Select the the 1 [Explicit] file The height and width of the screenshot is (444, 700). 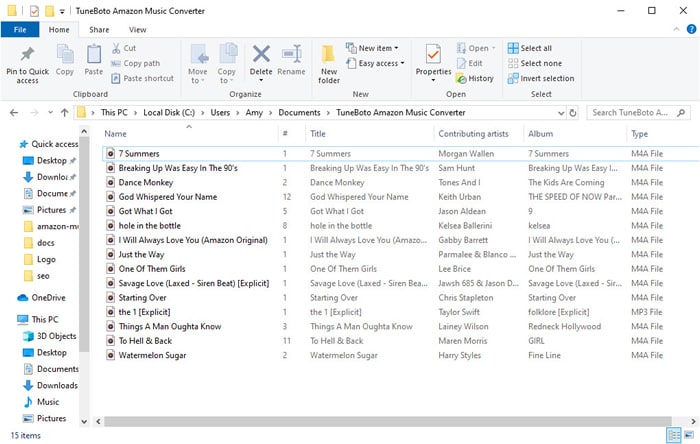144,312
